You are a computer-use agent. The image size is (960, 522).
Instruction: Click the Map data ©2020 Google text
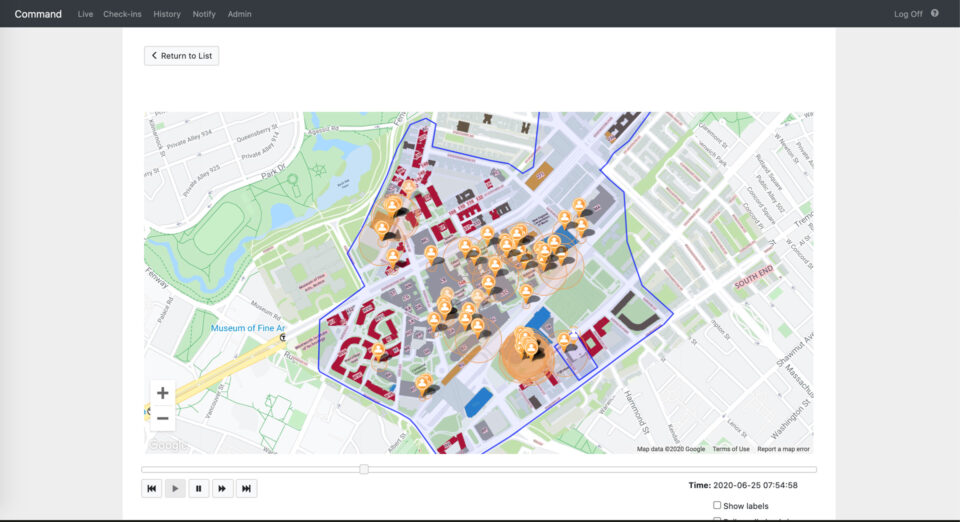(x=671, y=449)
